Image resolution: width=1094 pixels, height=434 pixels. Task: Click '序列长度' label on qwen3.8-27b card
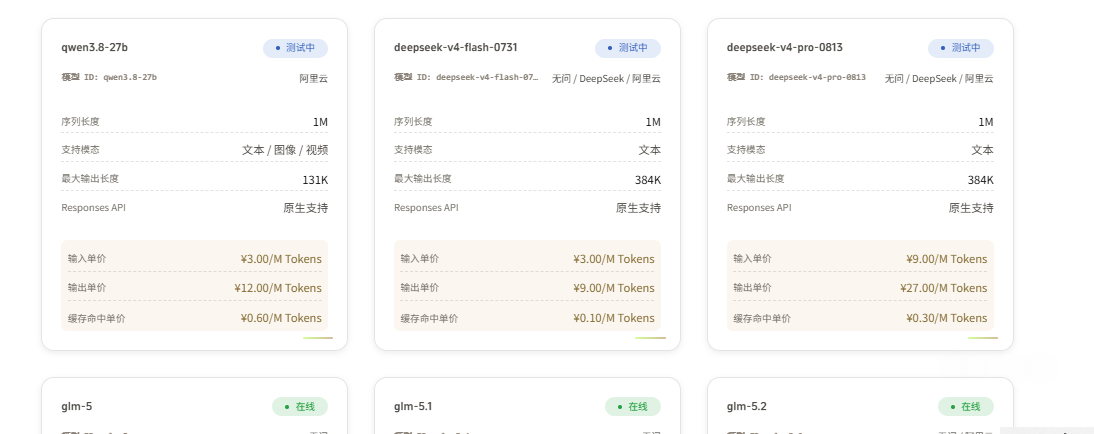(x=80, y=121)
